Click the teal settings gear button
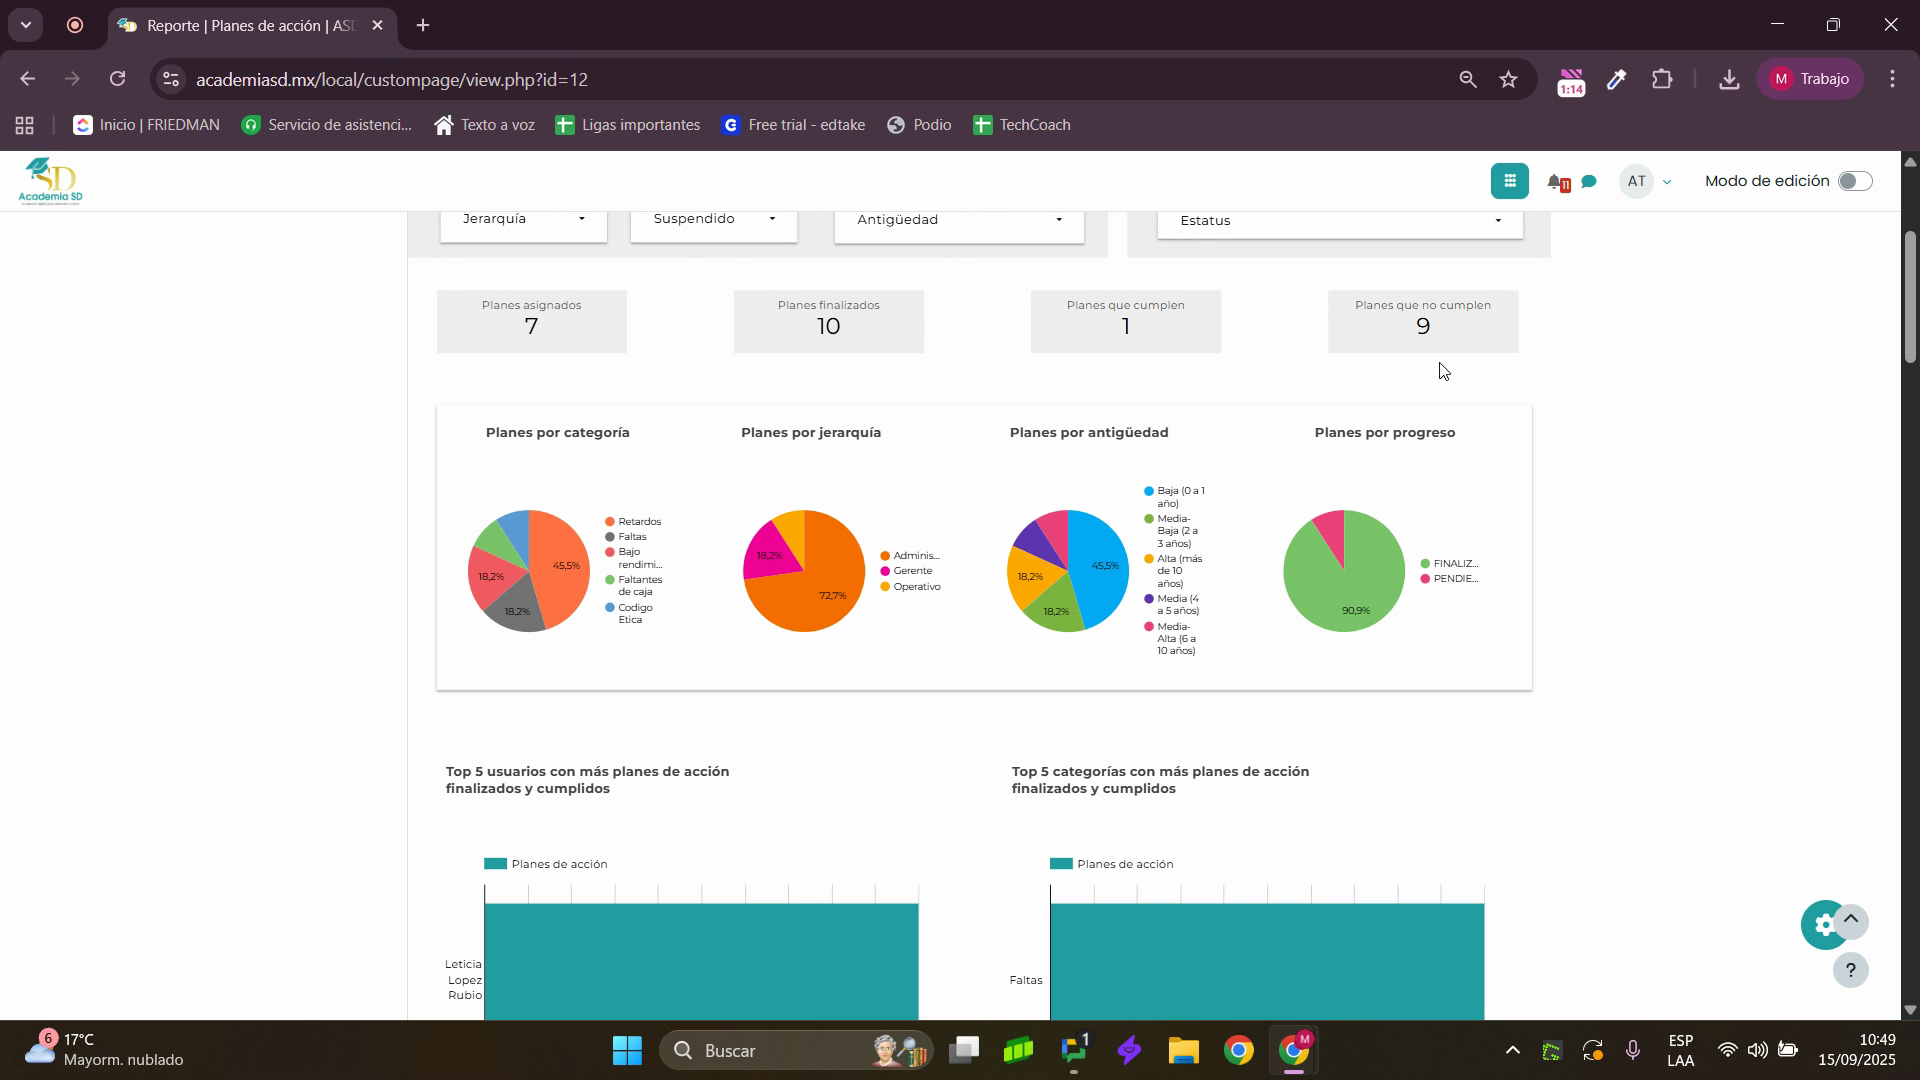Screen dimensions: 1920x1080 [1823, 926]
